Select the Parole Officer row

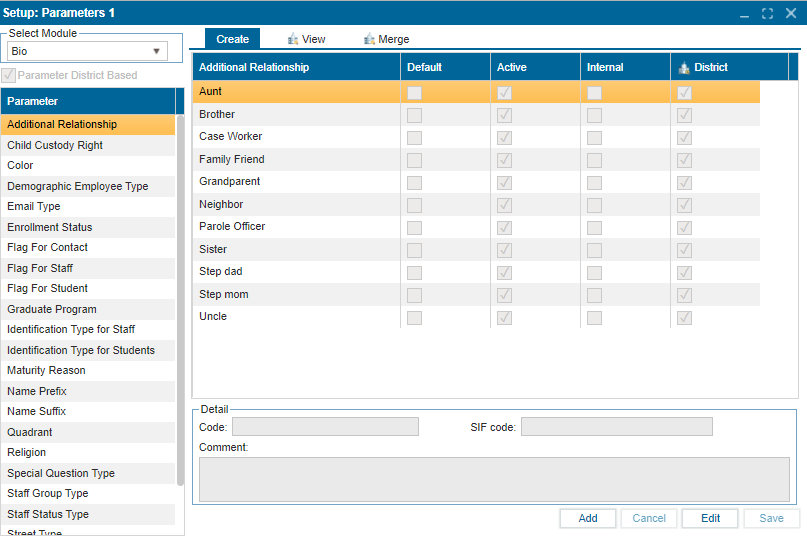coord(232,227)
